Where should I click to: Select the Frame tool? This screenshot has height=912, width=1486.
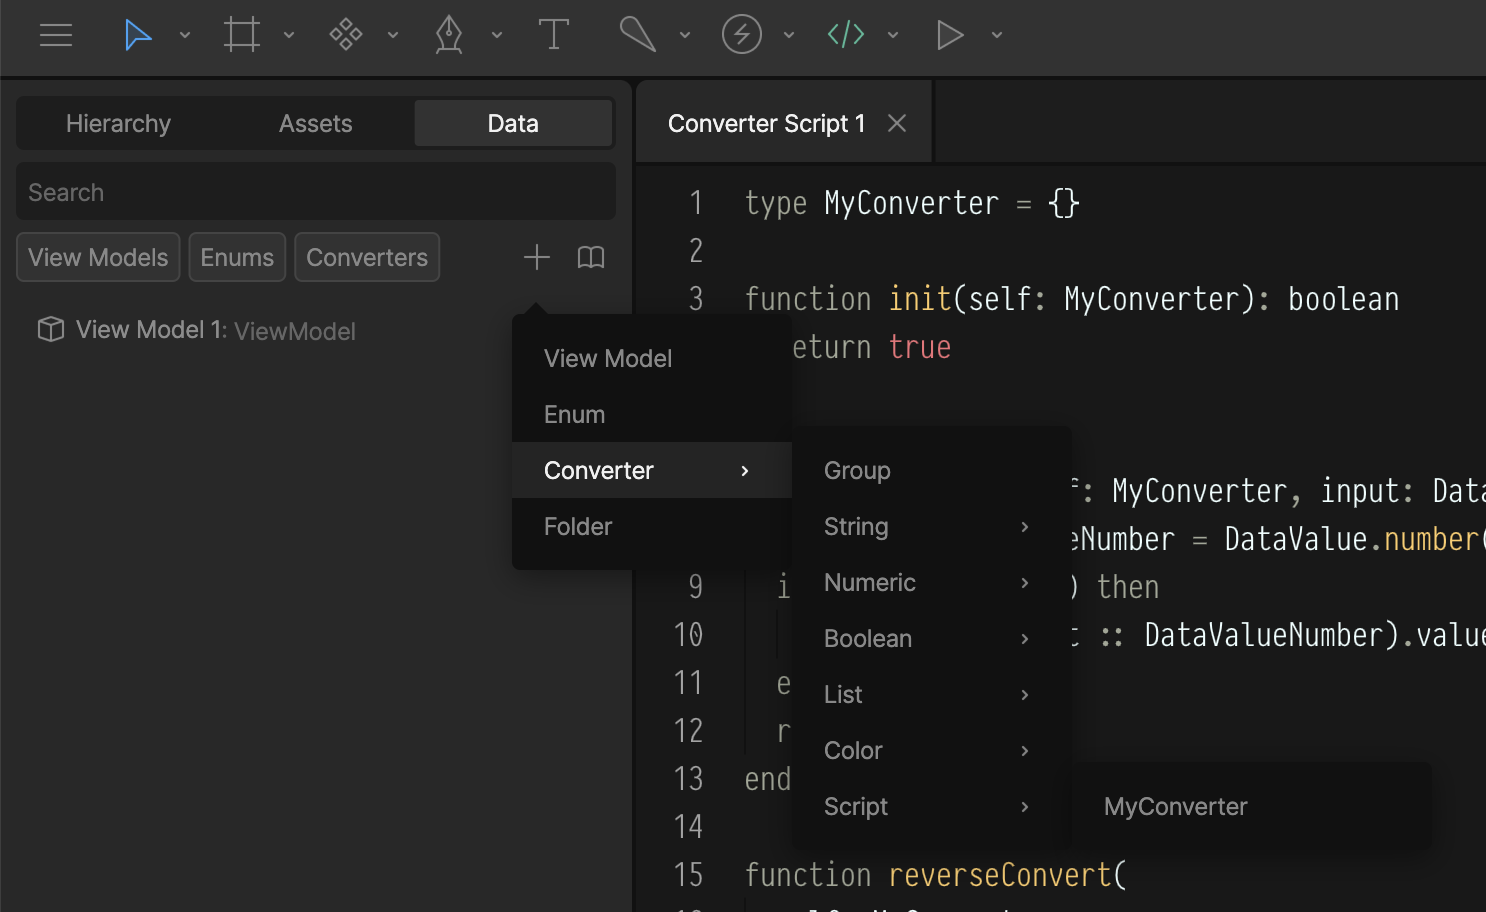[242, 35]
